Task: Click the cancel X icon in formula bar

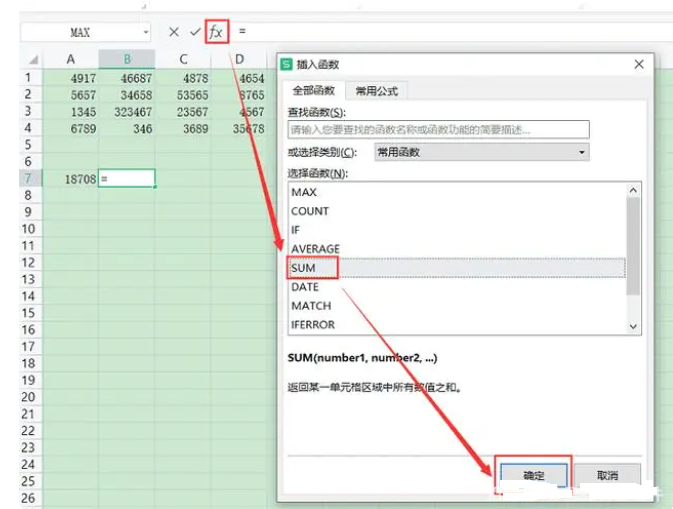Action: coord(174,32)
